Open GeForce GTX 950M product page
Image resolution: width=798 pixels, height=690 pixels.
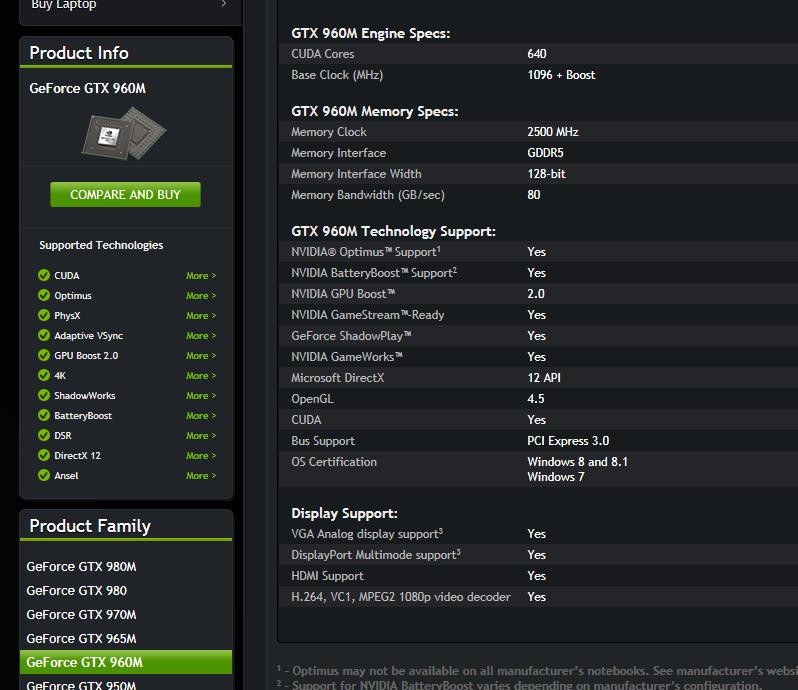[x=81, y=684]
